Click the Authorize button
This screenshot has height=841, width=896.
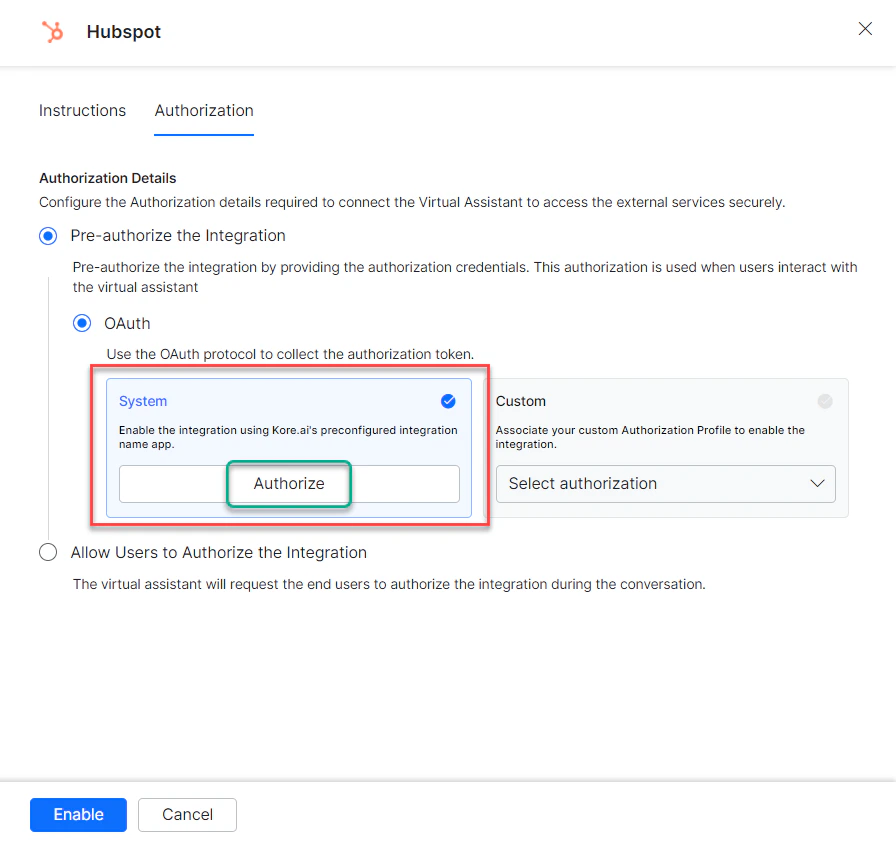289,483
